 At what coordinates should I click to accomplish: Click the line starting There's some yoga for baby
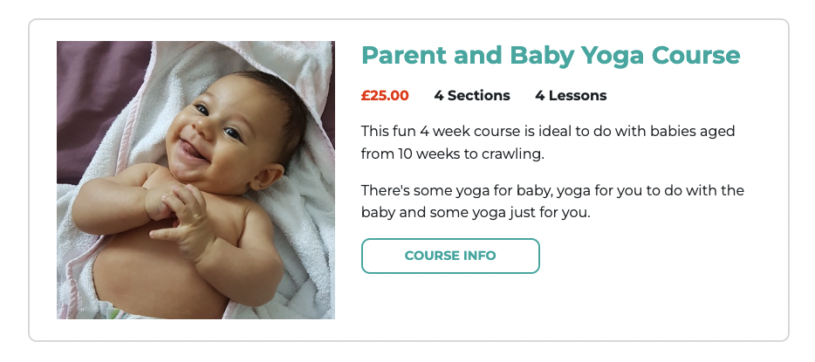(553, 190)
